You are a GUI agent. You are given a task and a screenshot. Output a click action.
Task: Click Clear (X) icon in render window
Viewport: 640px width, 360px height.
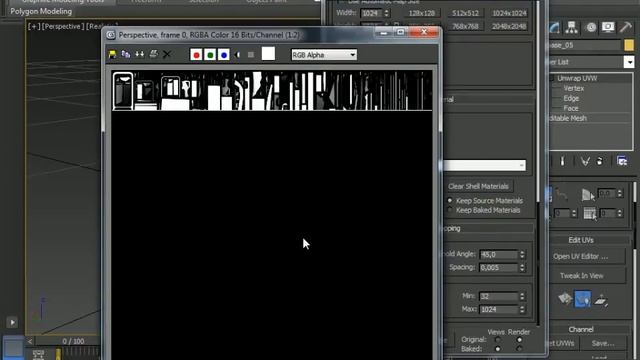click(167, 54)
